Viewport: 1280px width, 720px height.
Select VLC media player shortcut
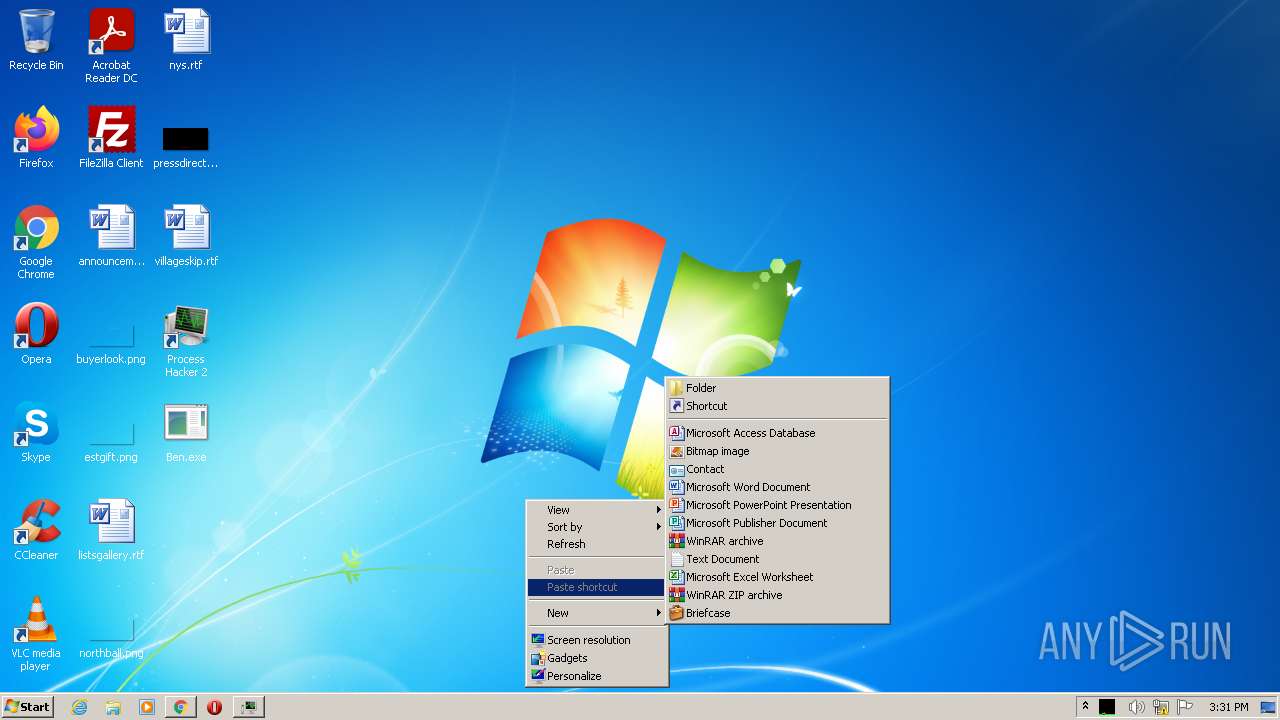(36, 634)
